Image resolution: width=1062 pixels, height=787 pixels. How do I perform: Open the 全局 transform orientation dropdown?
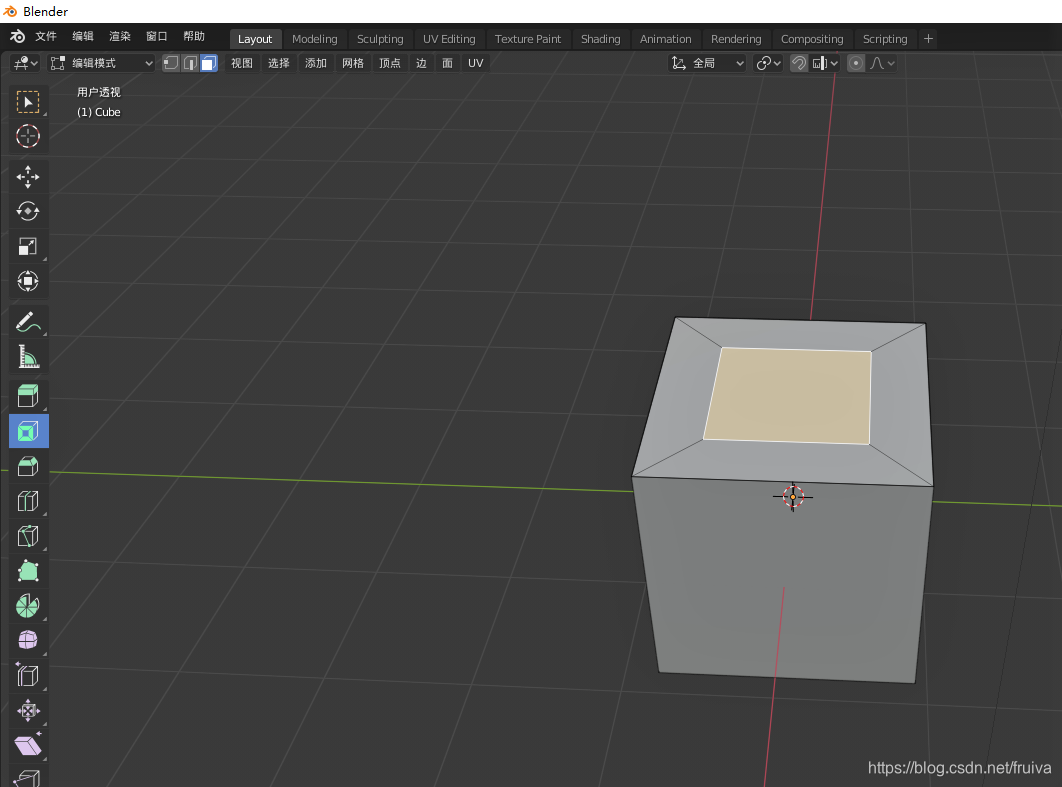(x=707, y=63)
